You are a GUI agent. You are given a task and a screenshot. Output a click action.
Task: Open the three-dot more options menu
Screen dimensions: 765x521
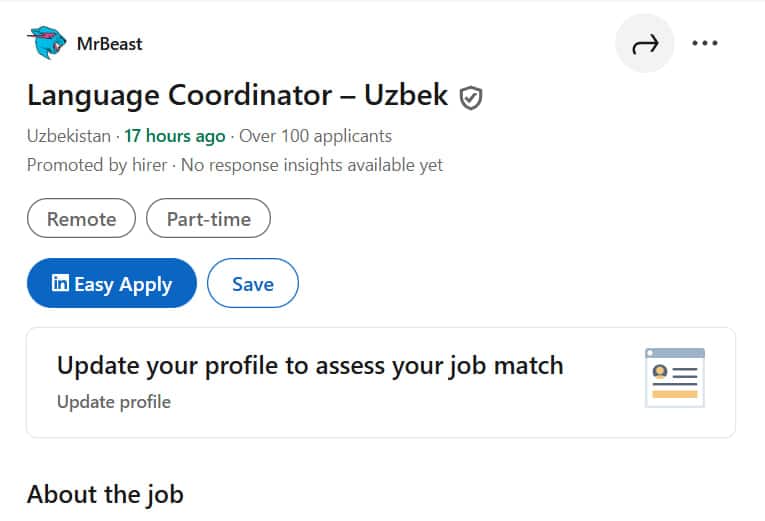[705, 43]
